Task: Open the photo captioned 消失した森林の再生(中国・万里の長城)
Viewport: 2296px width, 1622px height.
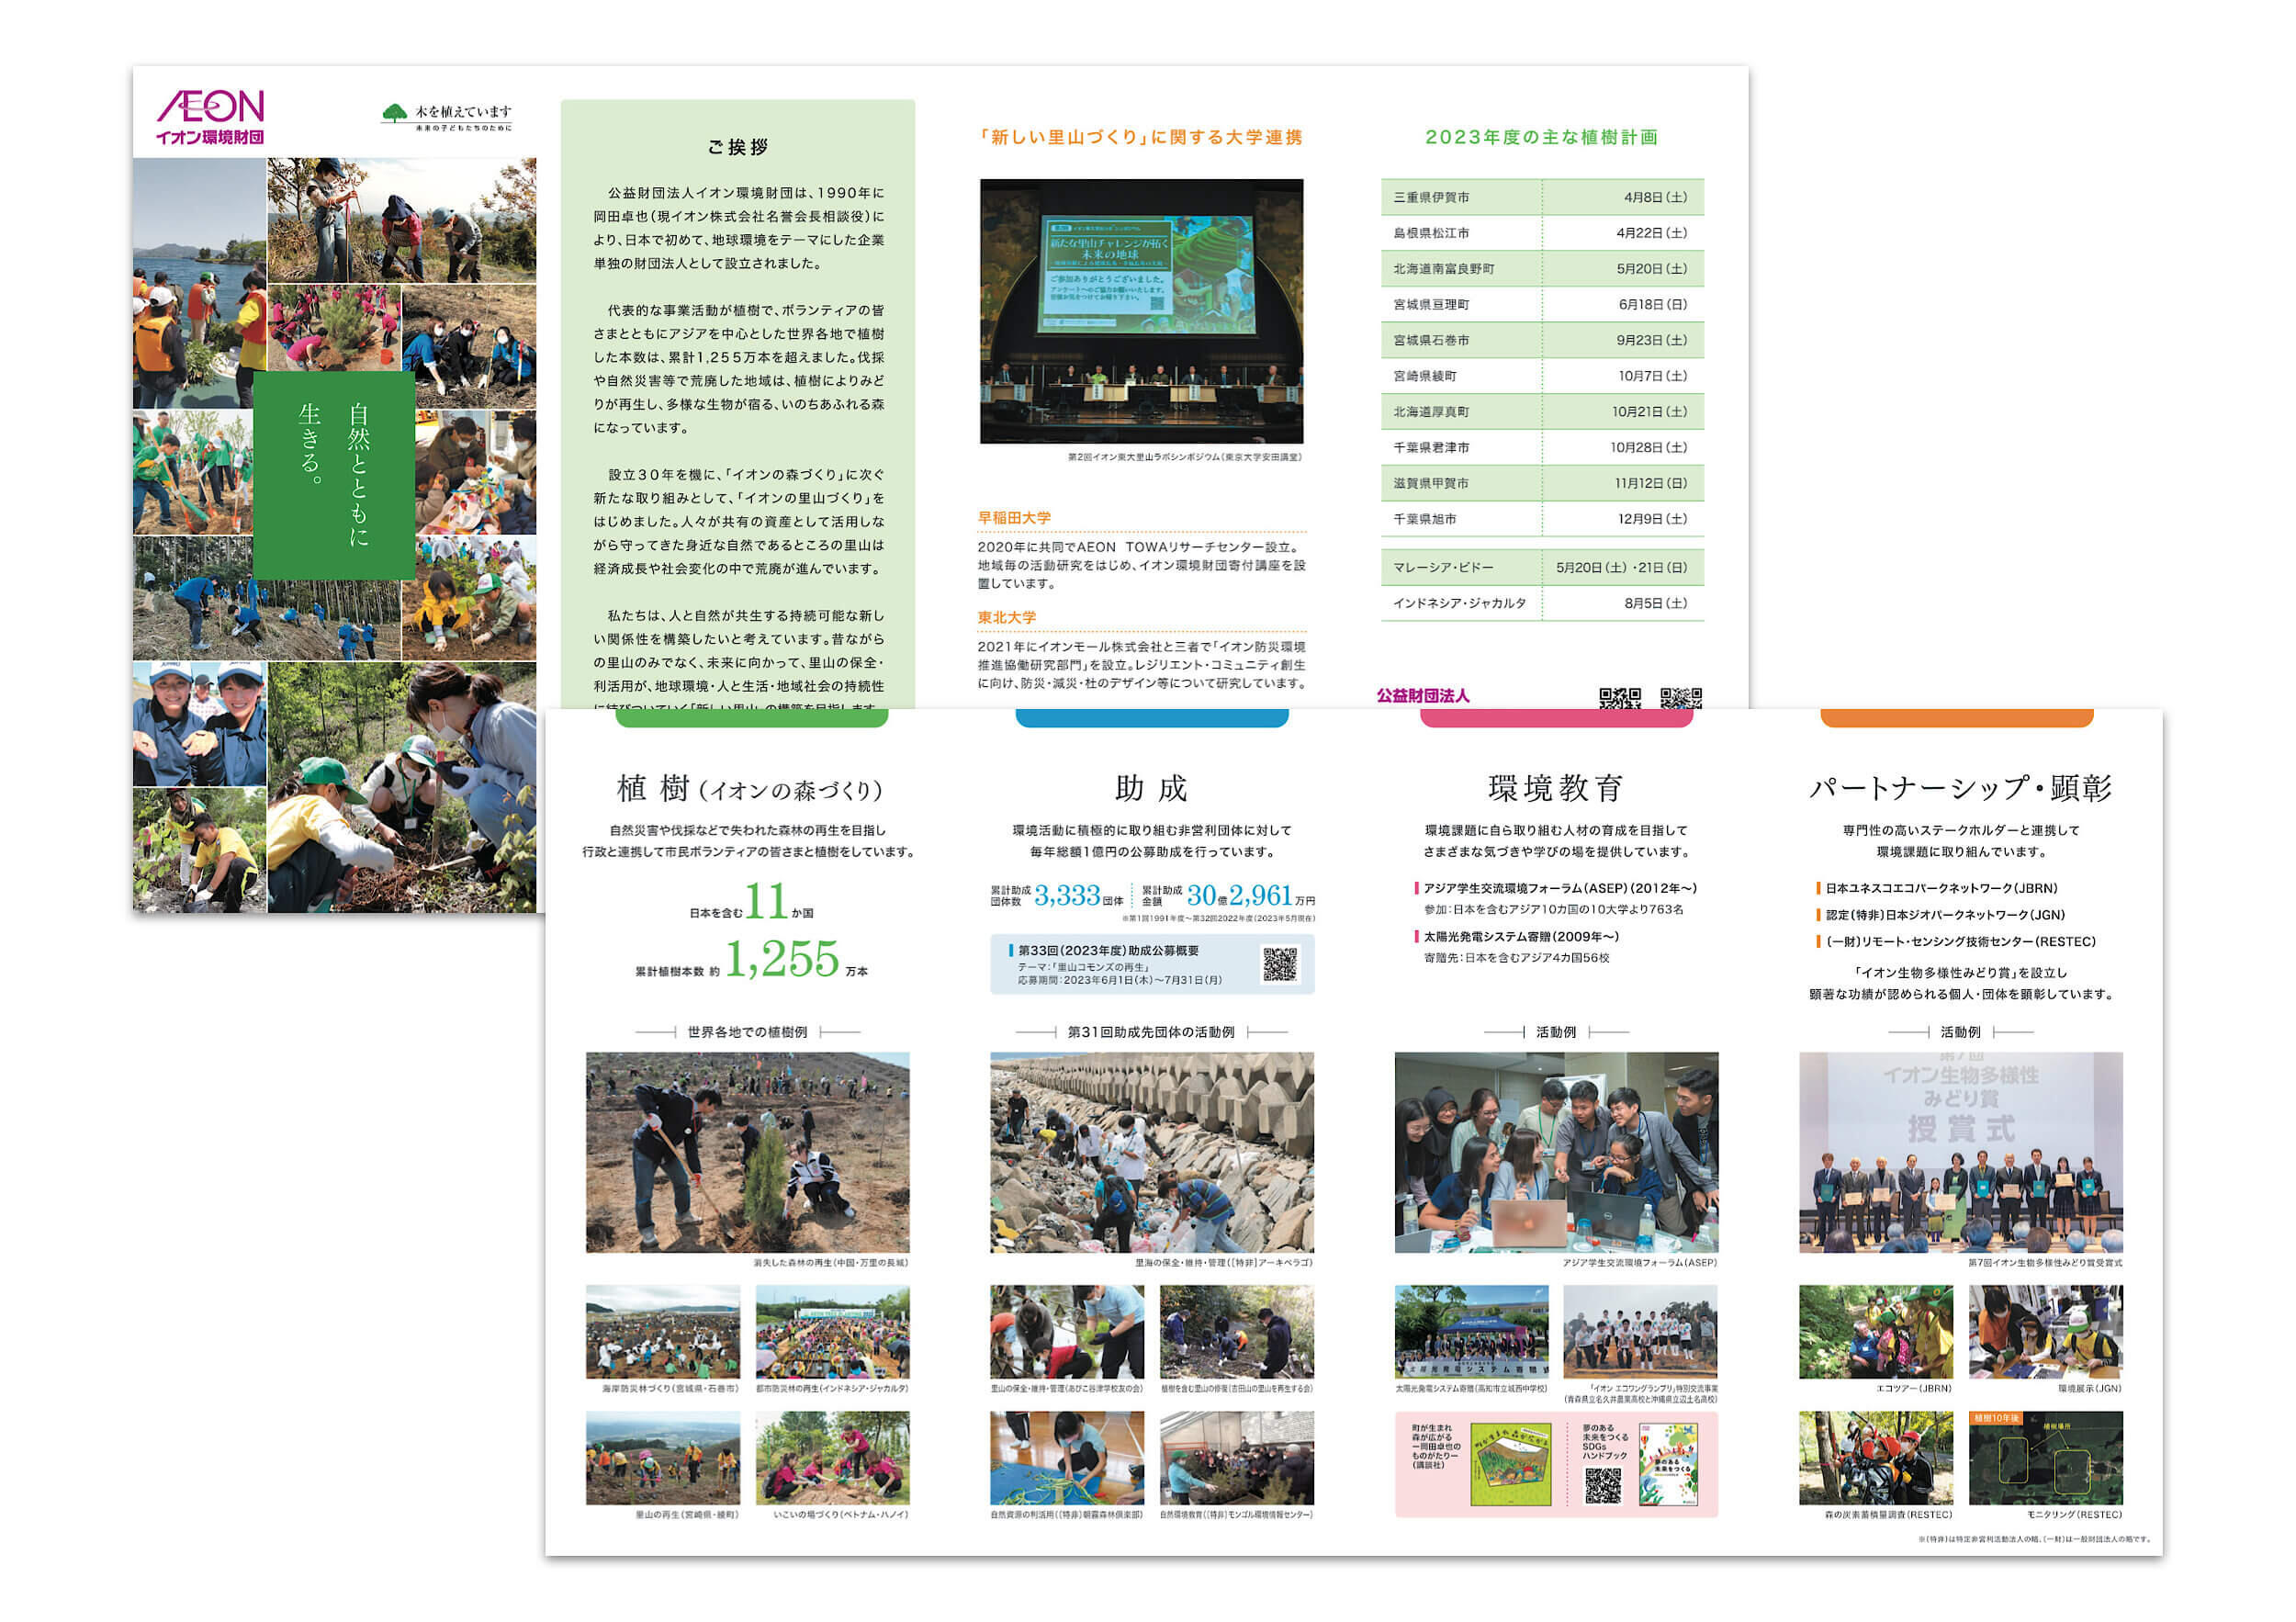Action: pyautogui.click(x=747, y=1152)
